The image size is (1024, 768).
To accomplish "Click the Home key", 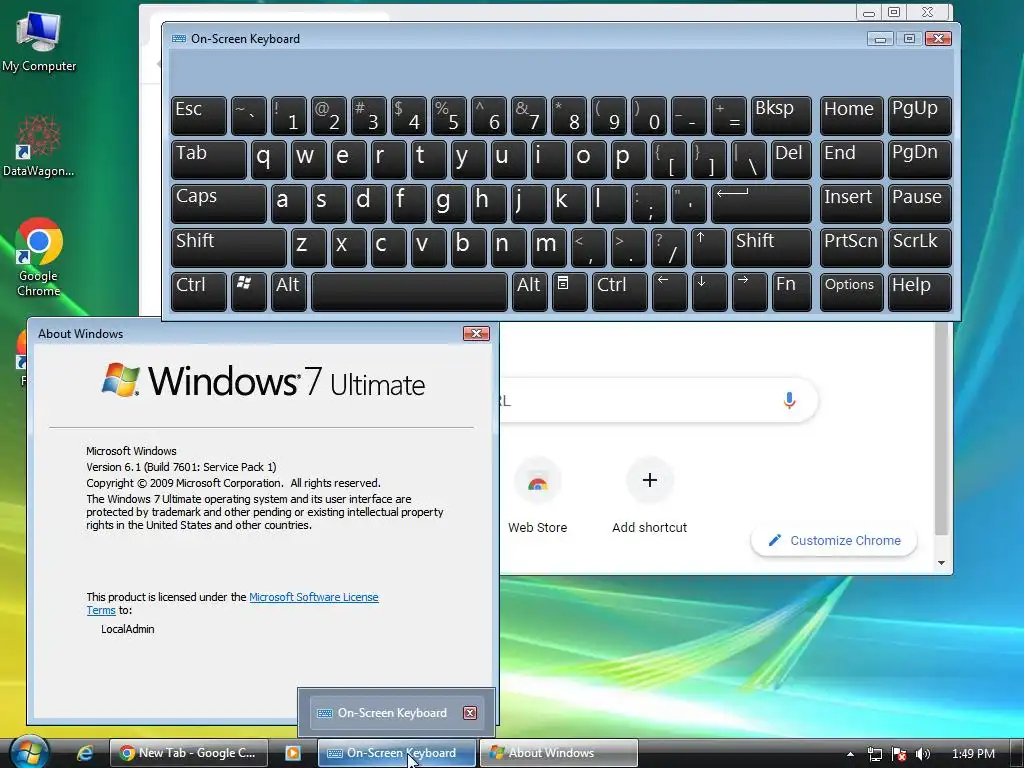I will coord(851,116).
